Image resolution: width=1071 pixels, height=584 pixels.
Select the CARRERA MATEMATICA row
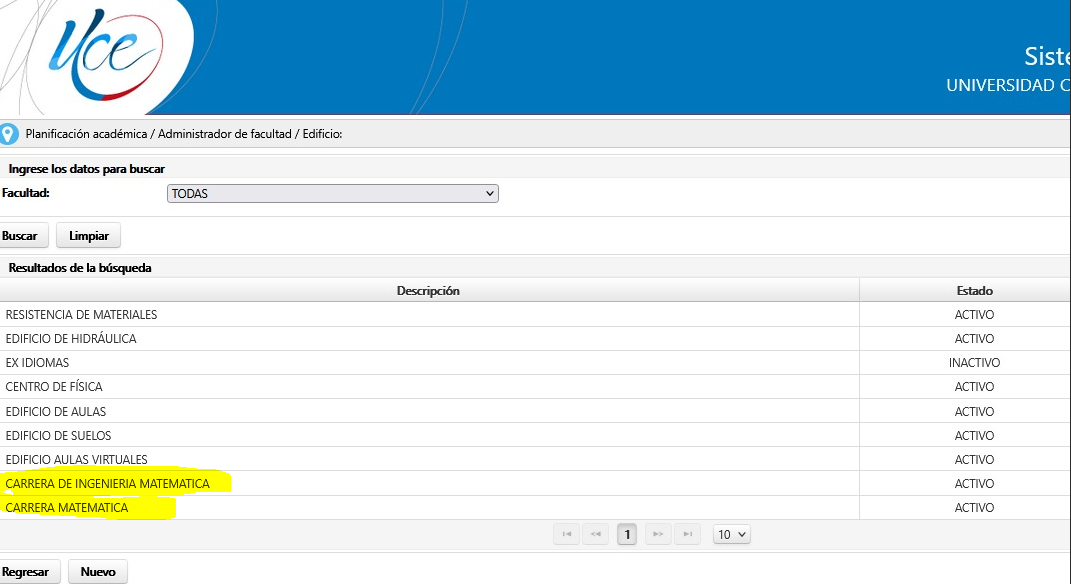[67, 508]
